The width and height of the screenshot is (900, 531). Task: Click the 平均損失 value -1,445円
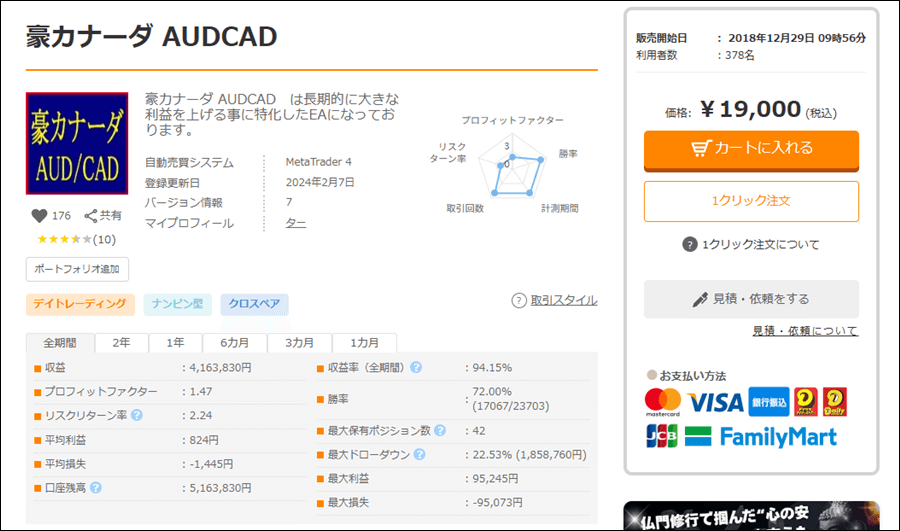[211, 464]
